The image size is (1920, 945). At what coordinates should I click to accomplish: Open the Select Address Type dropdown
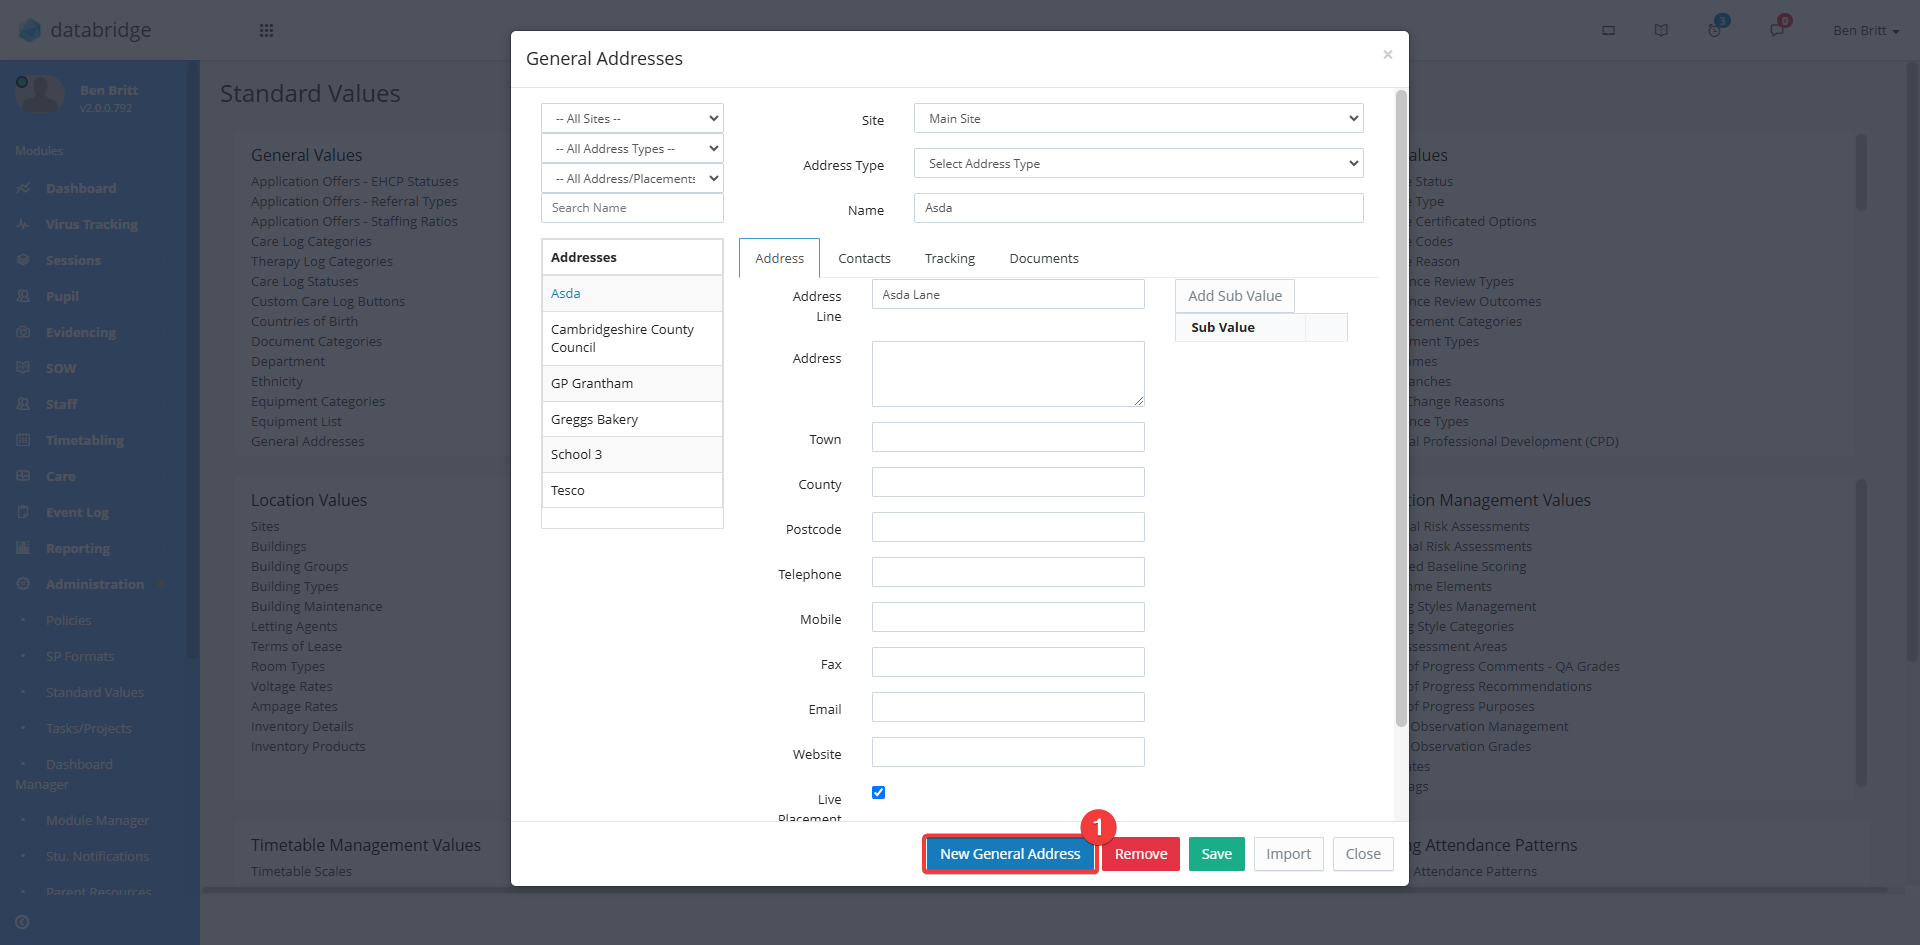pyautogui.click(x=1138, y=163)
